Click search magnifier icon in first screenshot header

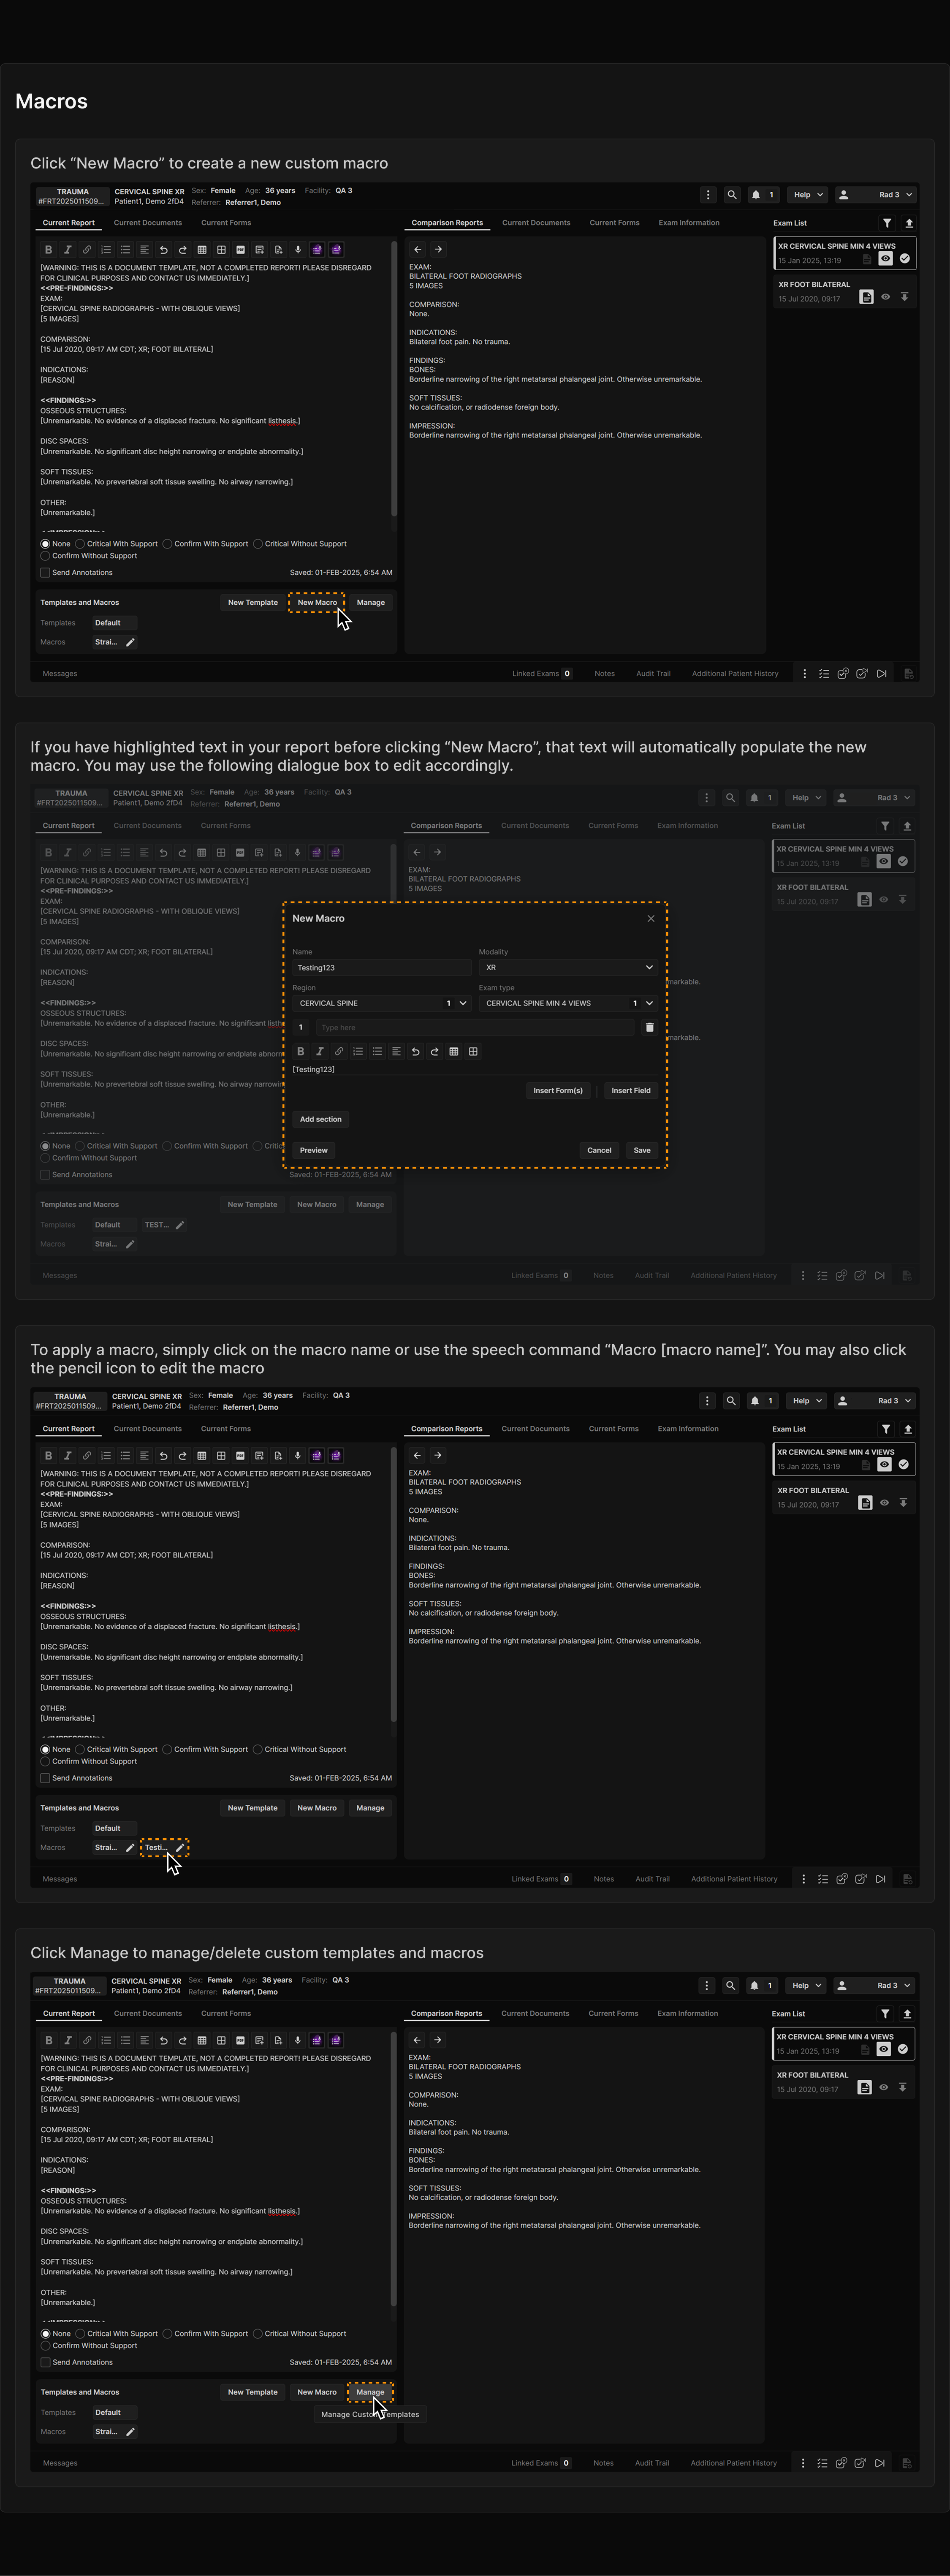pyautogui.click(x=732, y=195)
